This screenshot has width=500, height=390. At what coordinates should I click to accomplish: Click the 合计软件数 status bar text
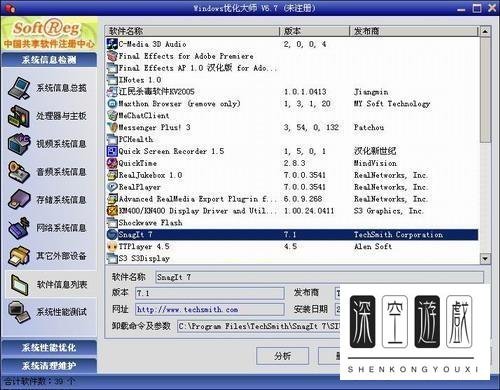pyautogui.click(x=40, y=381)
